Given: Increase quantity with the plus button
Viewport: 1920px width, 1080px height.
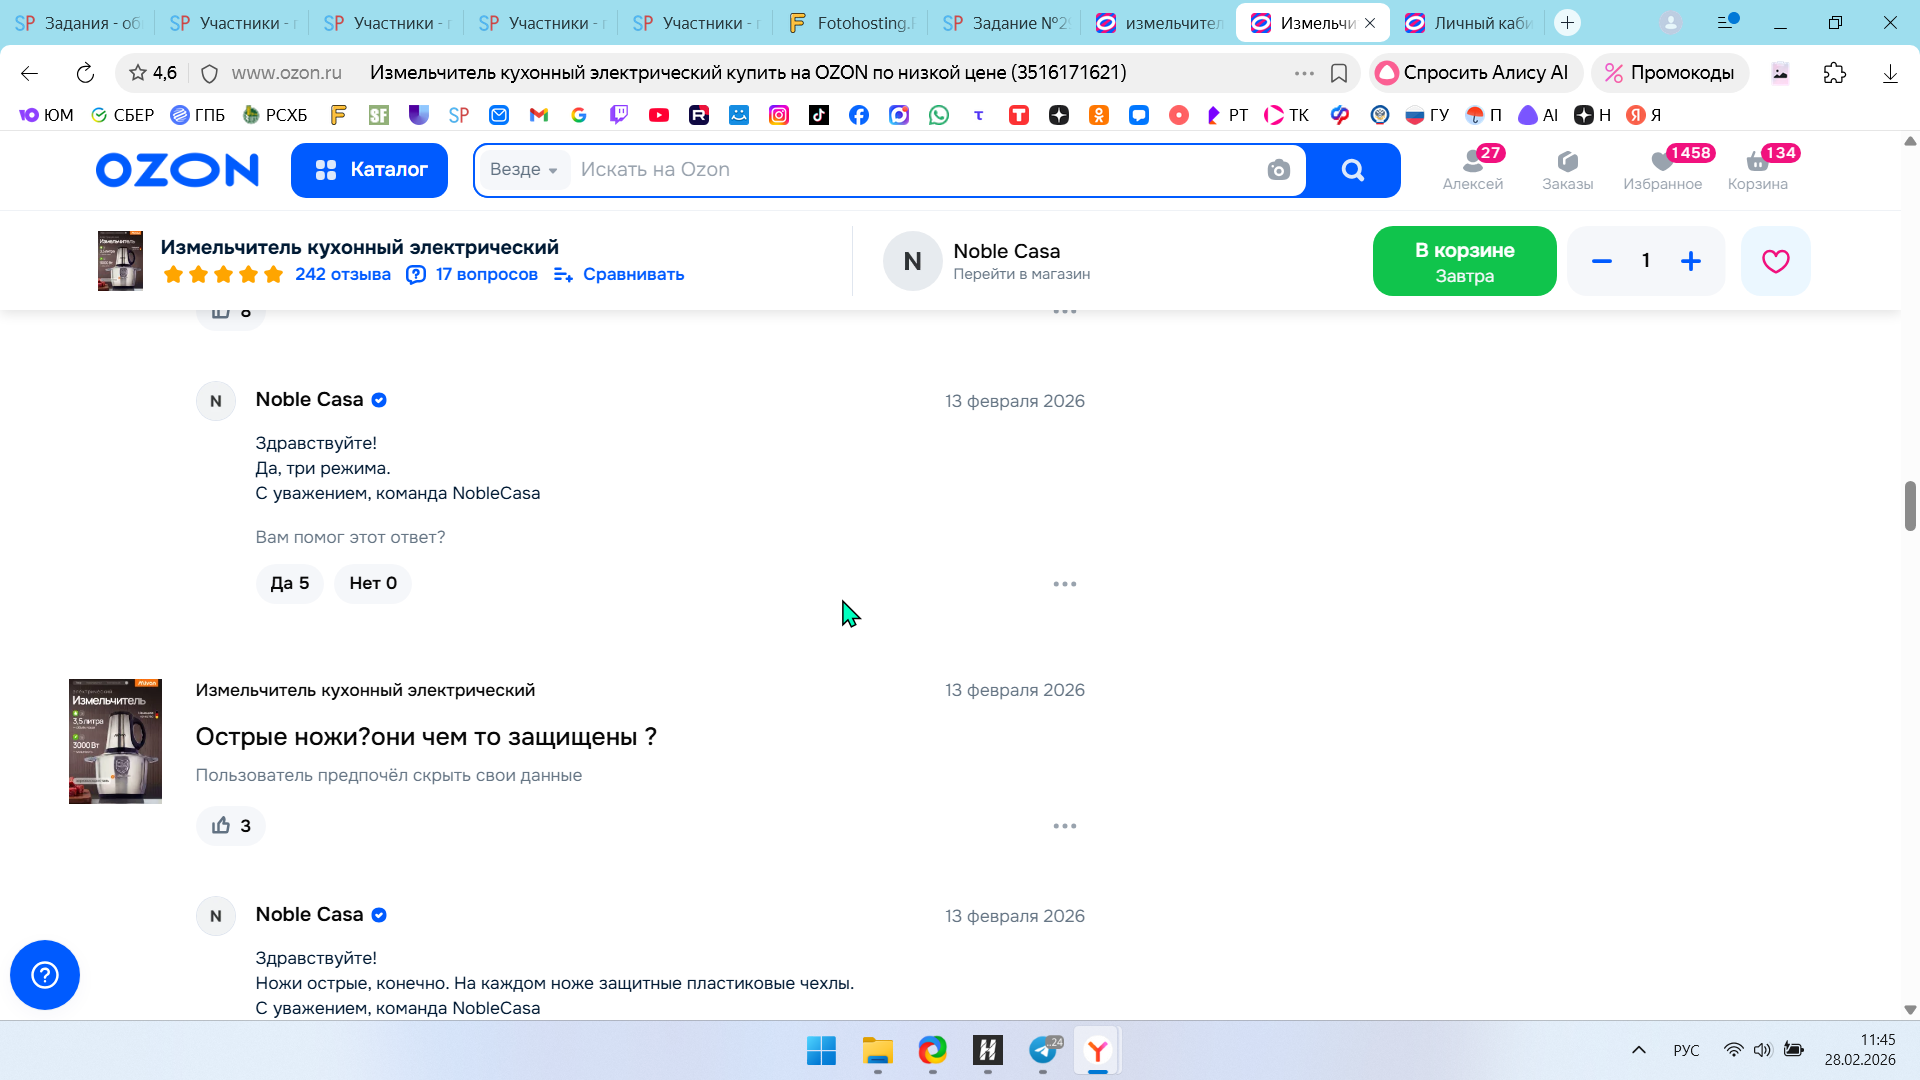Looking at the screenshot, I should [x=1691, y=261].
